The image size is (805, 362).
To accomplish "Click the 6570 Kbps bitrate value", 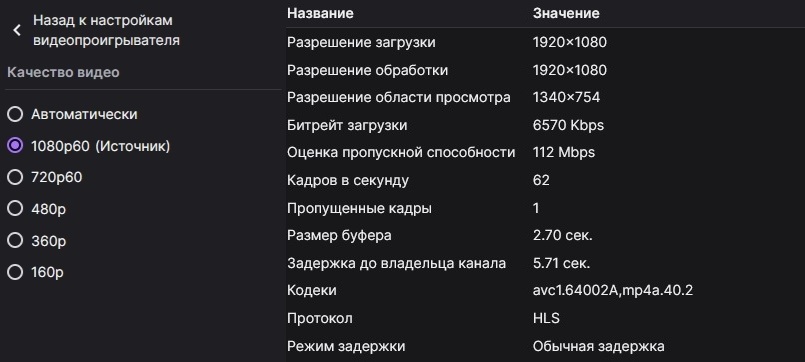I will tap(568, 125).
